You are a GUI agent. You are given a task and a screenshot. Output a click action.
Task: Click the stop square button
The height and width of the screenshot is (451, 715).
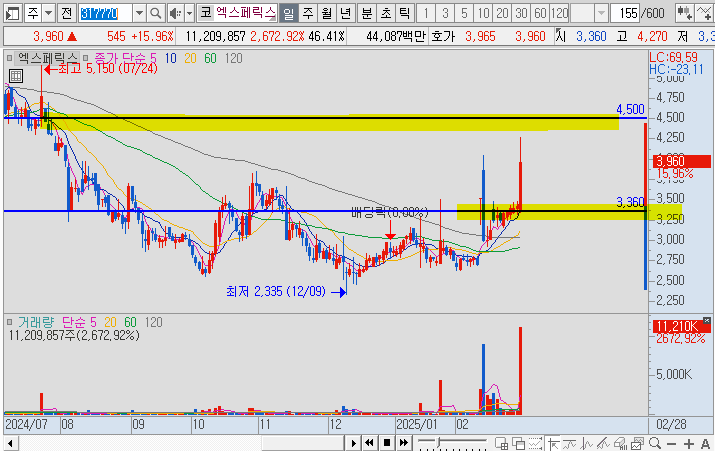click(387, 443)
